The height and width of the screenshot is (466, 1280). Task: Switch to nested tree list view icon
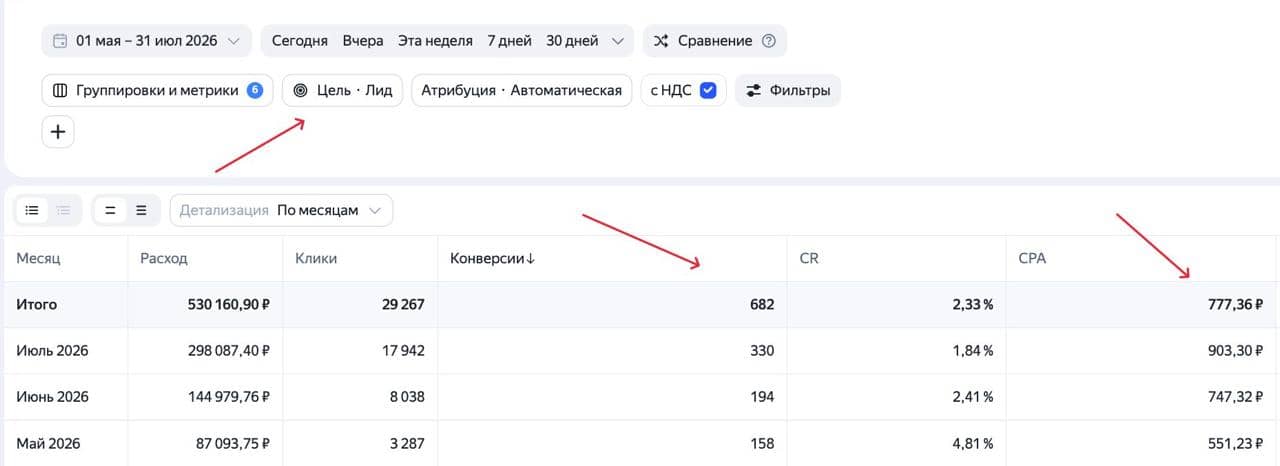tap(64, 210)
